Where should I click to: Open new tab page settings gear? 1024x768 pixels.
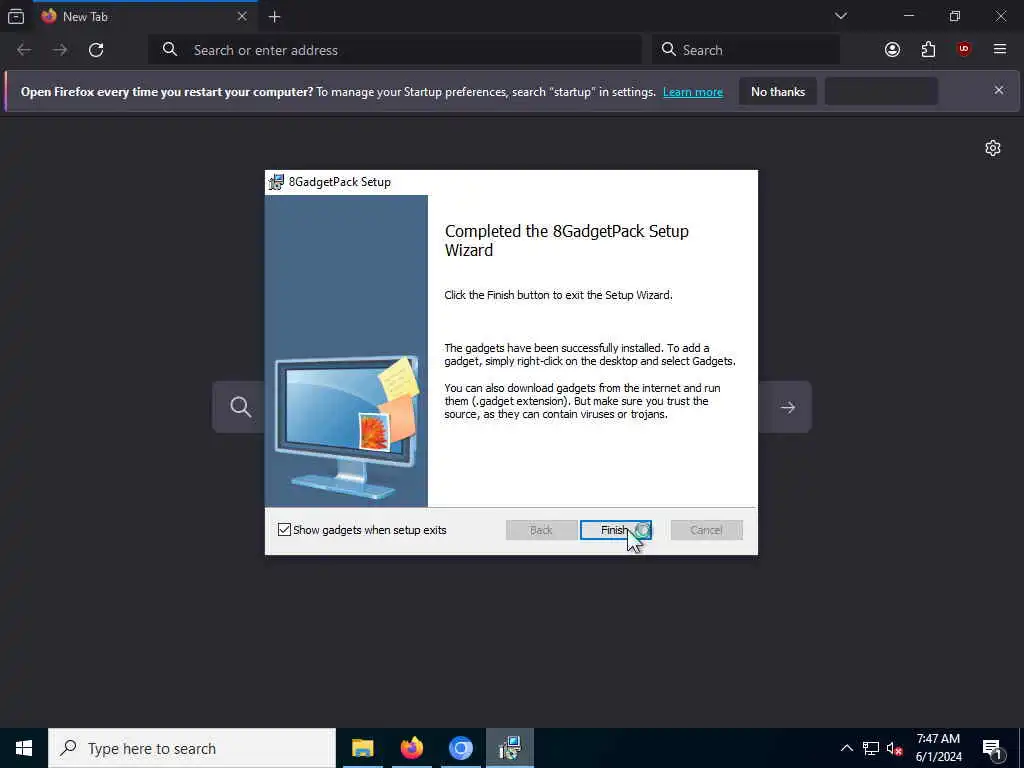tap(993, 148)
